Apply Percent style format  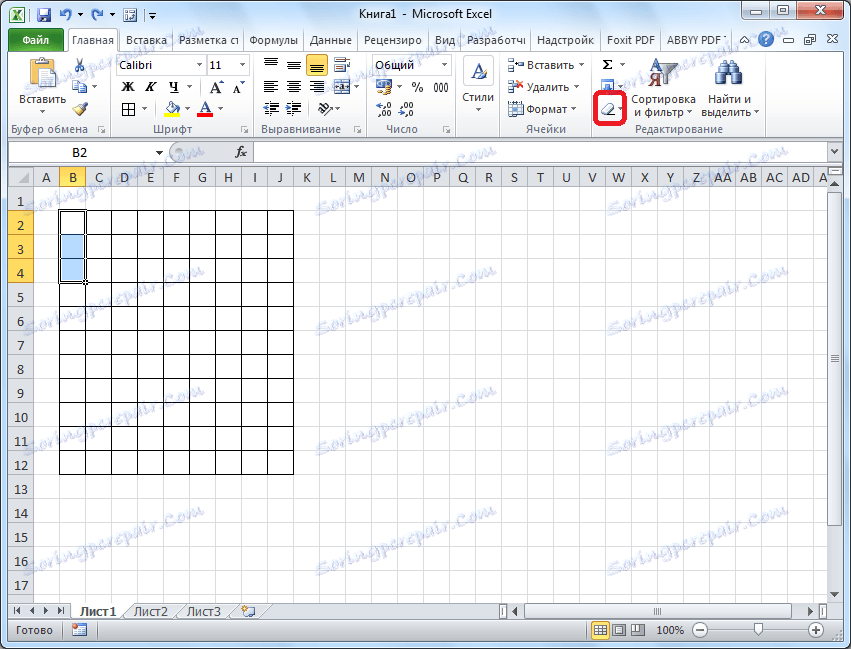pyautogui.click(x=417, y=87)
